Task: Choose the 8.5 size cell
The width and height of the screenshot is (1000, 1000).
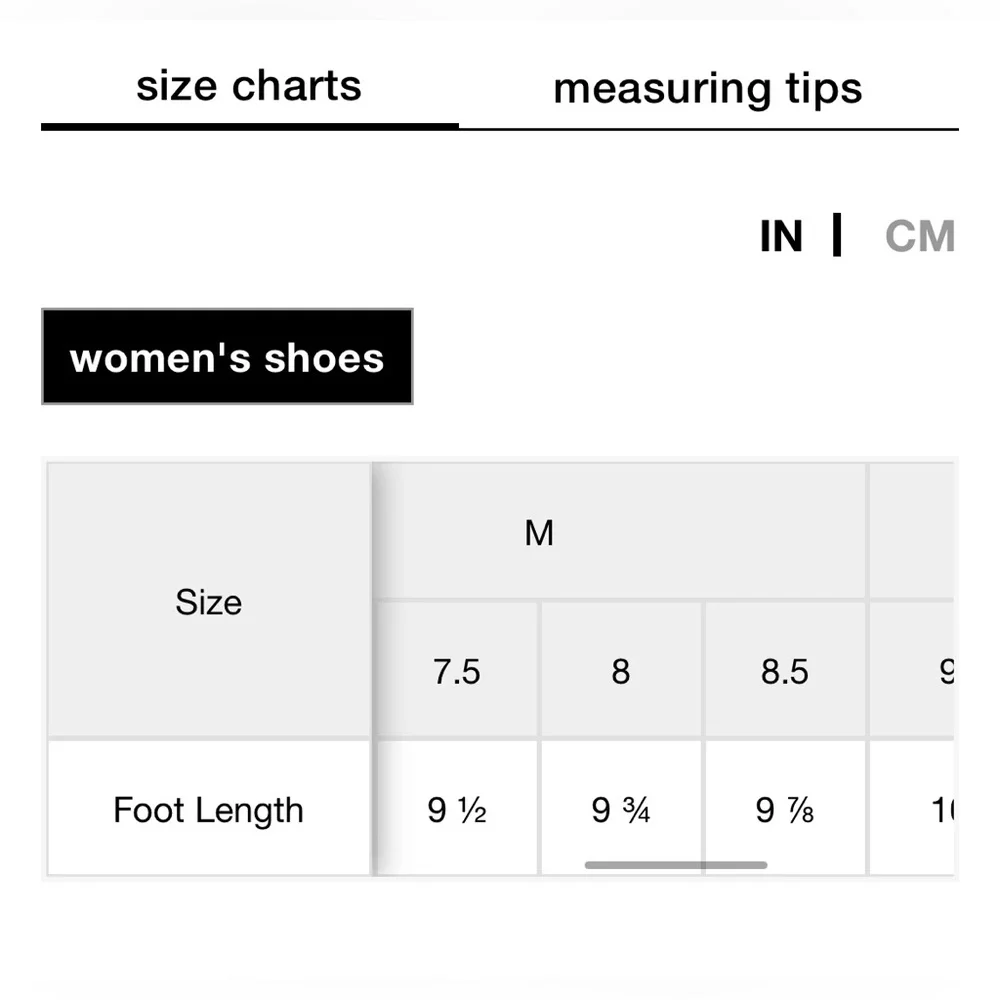Action: point(785,671)
